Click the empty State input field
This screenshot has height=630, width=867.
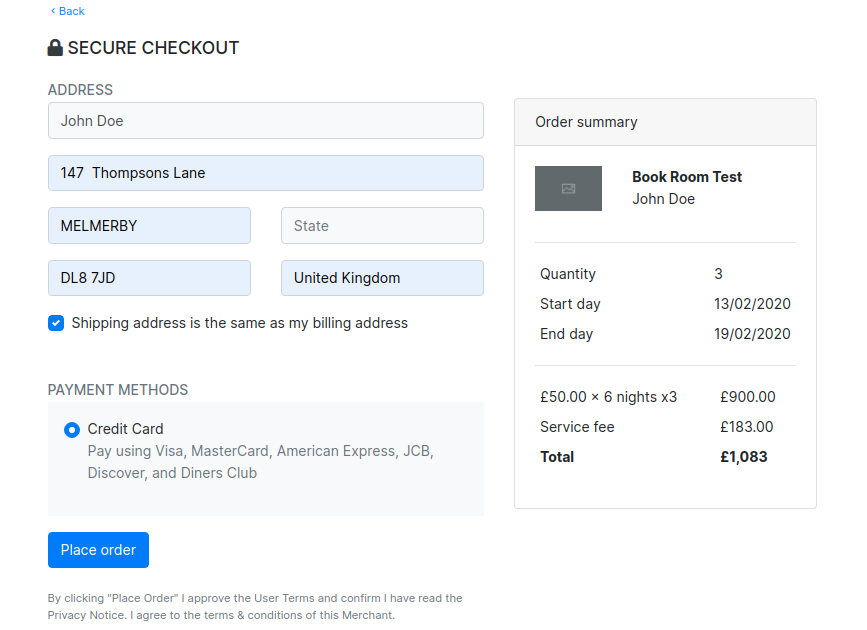[x=382, y=226]
